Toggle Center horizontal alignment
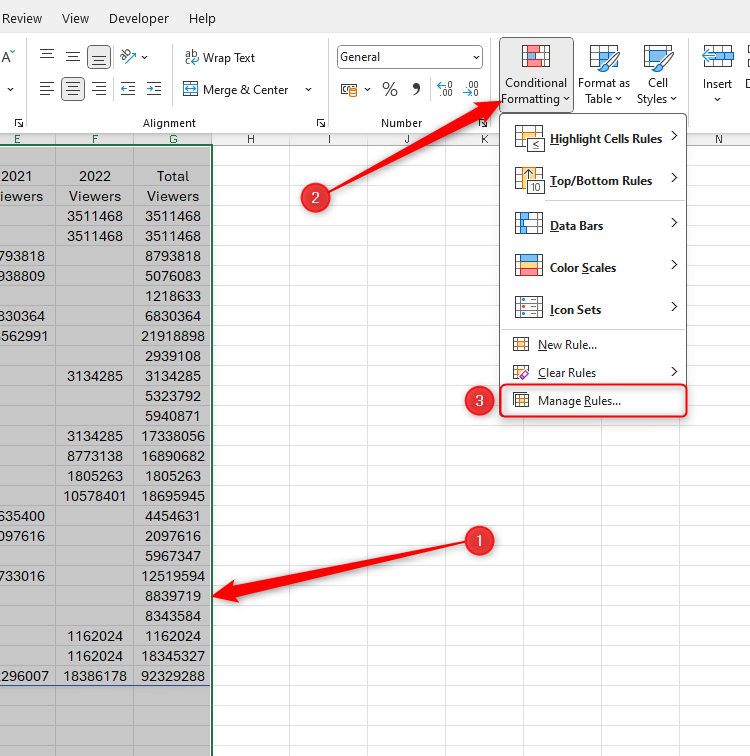The height and width of the screenshot is (756, 750). (x=73, y=90)
